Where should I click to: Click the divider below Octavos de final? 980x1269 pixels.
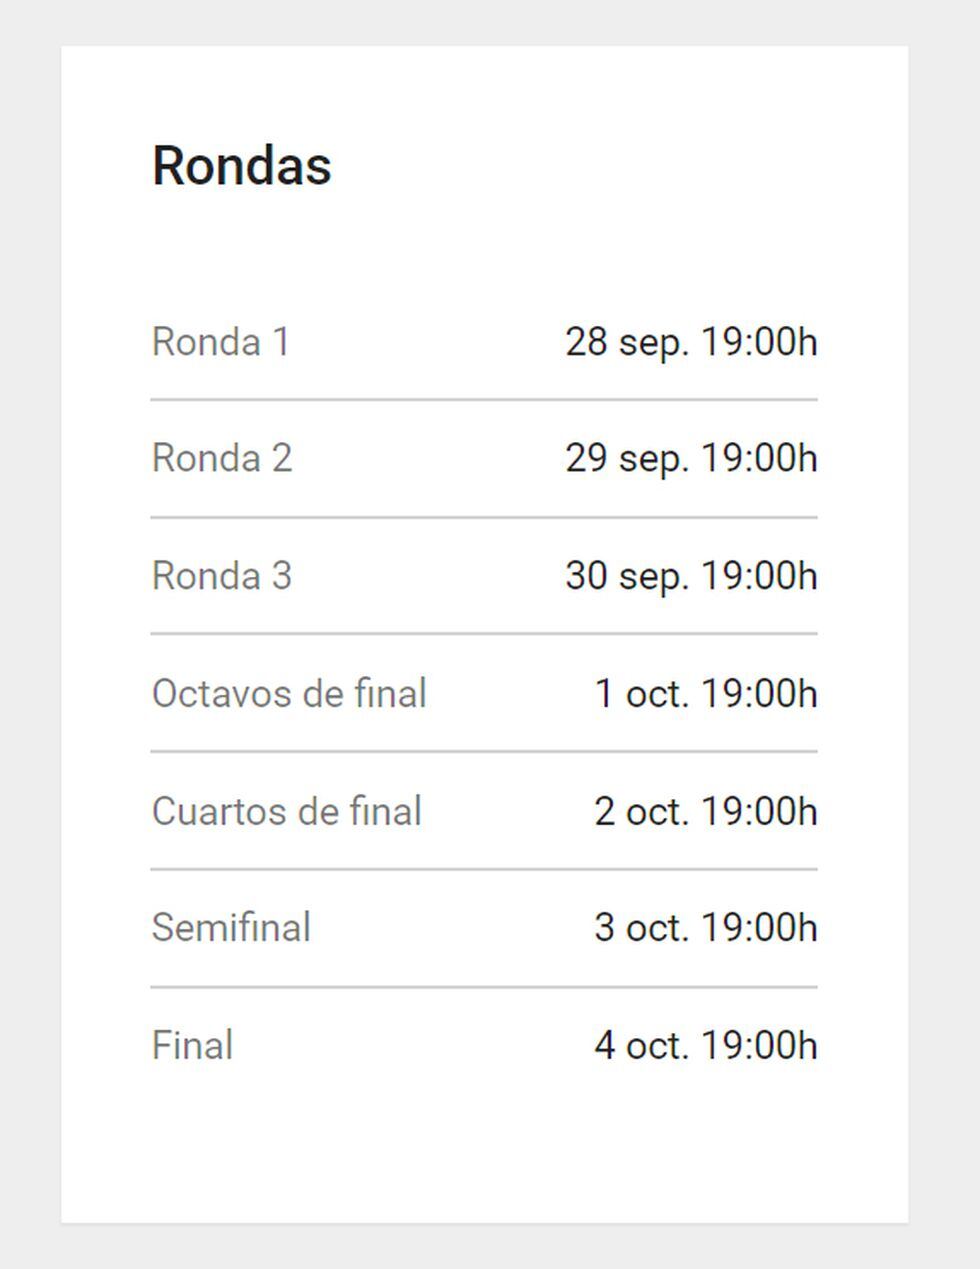tap(484, 752)
